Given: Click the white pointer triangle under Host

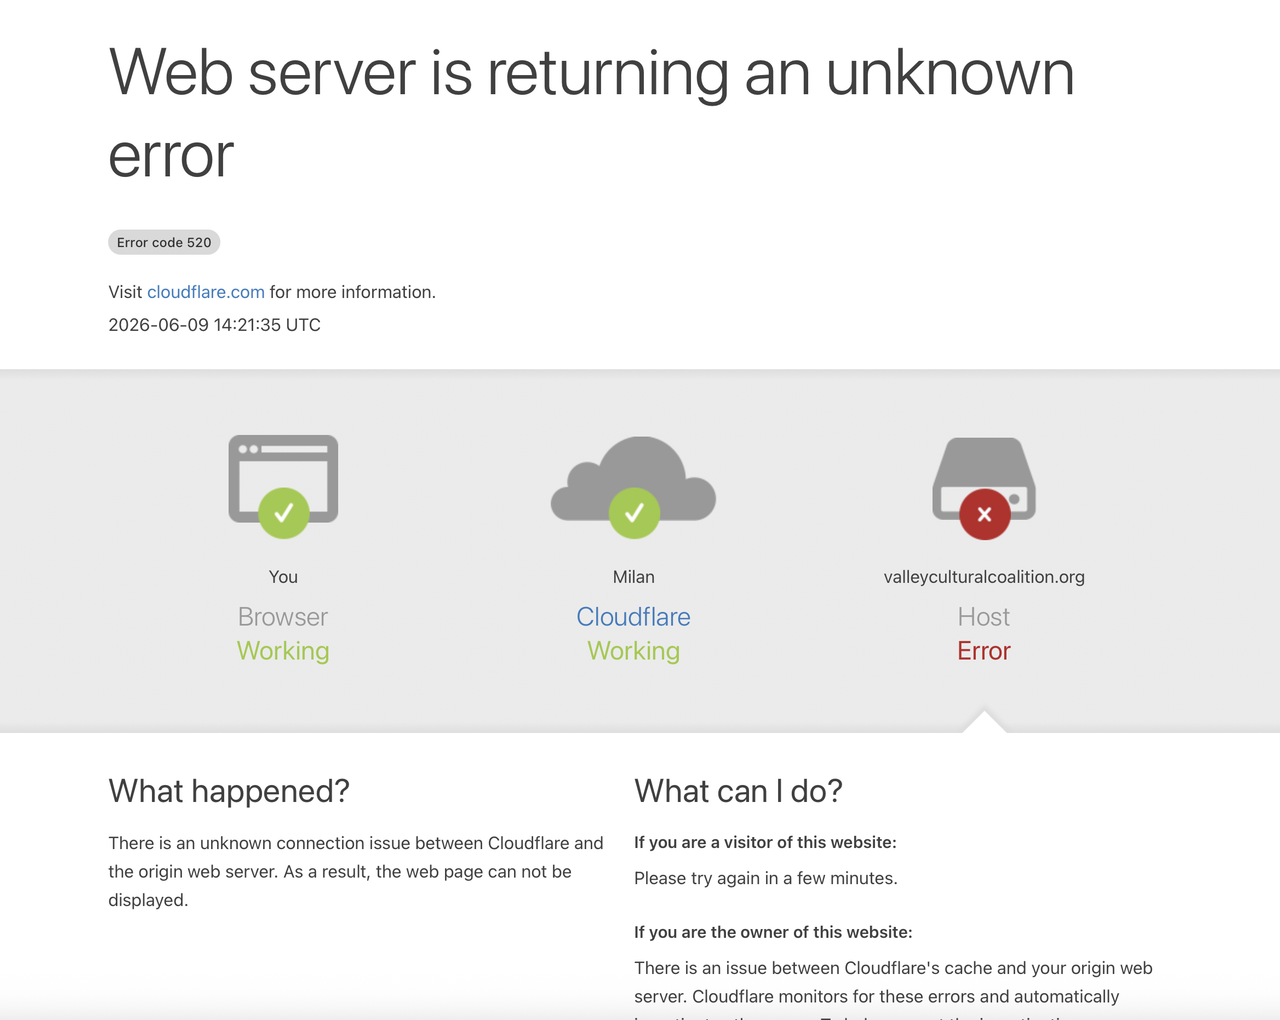Looking at the screenshot, I should click(x=984, y=721).
